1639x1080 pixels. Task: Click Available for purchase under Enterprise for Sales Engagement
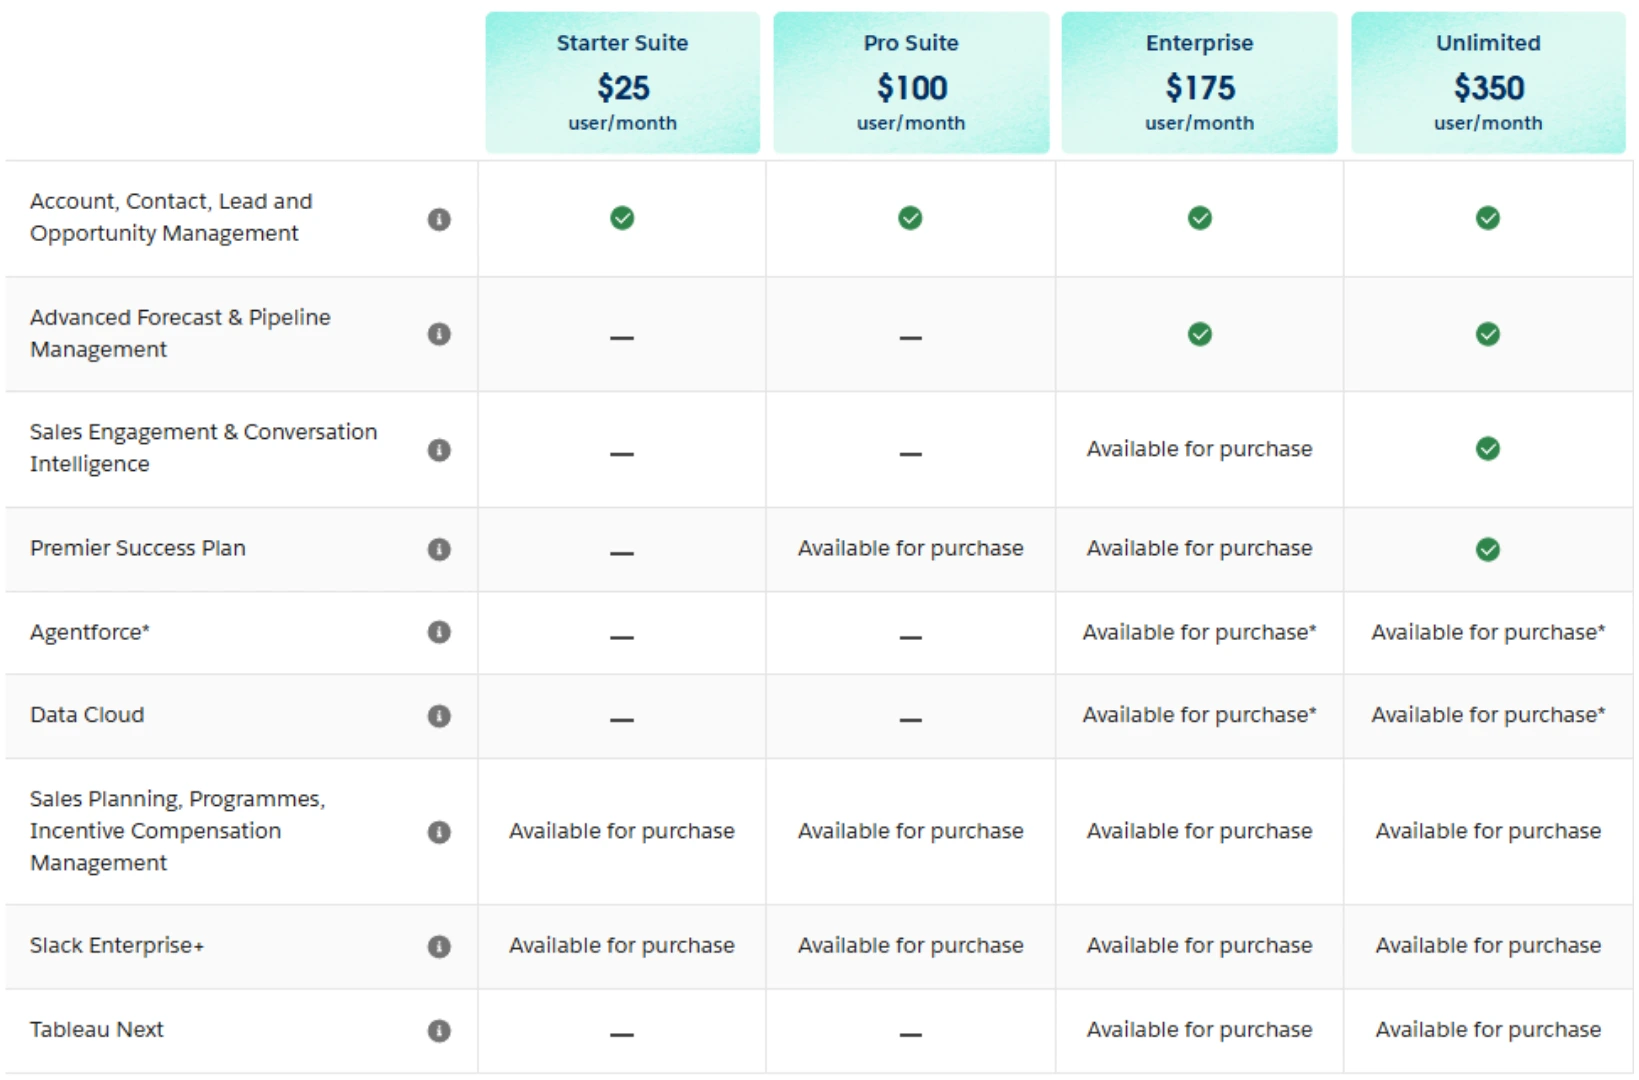click(x=1199, y=449)
